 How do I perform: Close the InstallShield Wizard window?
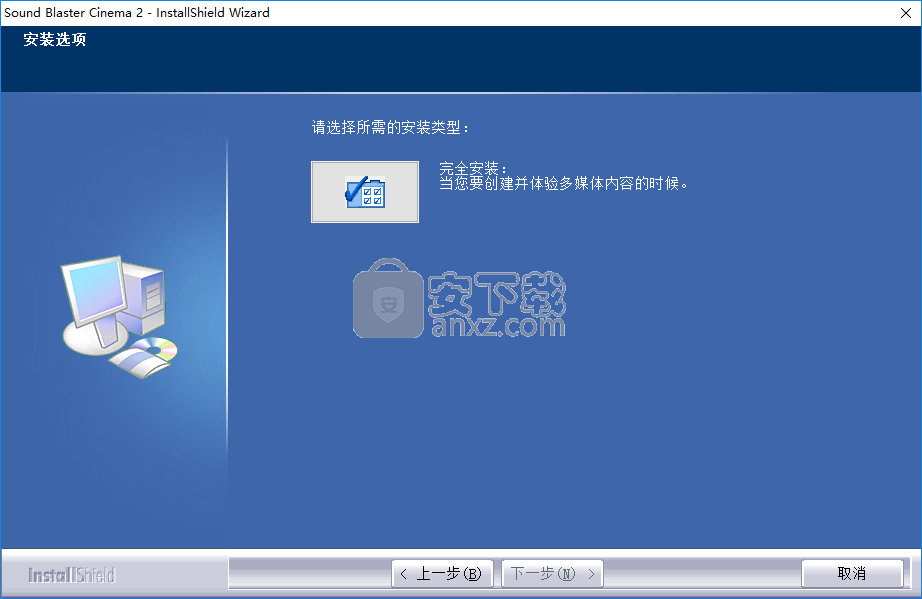[x=906, y=13]
